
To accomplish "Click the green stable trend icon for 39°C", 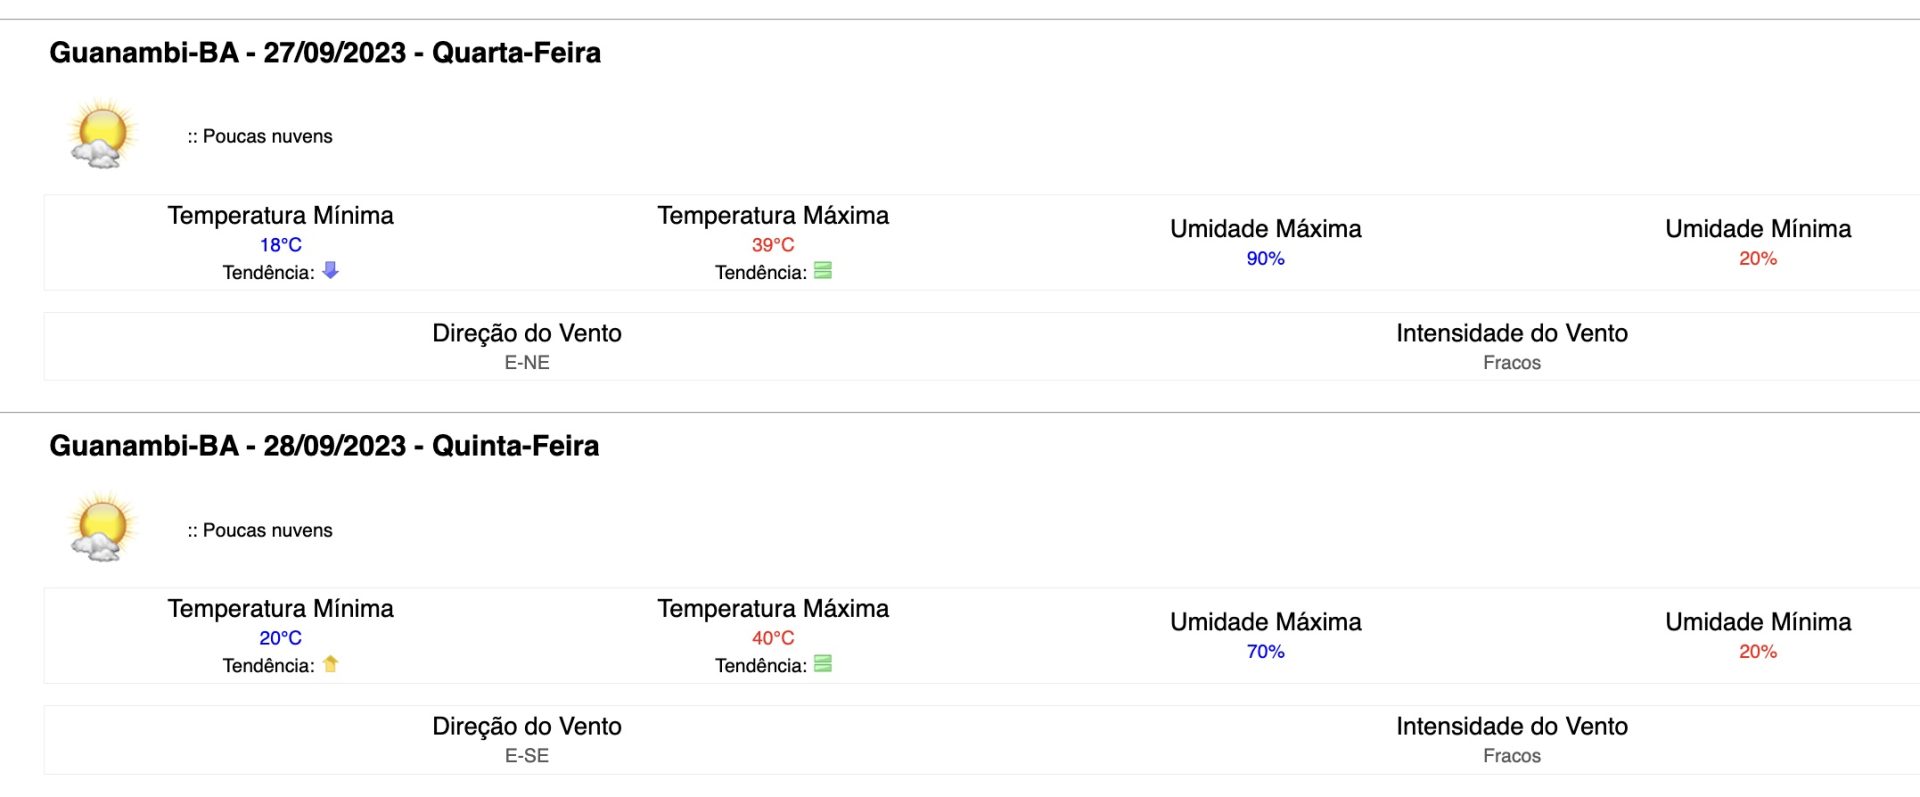I will (x=823, y=270).
